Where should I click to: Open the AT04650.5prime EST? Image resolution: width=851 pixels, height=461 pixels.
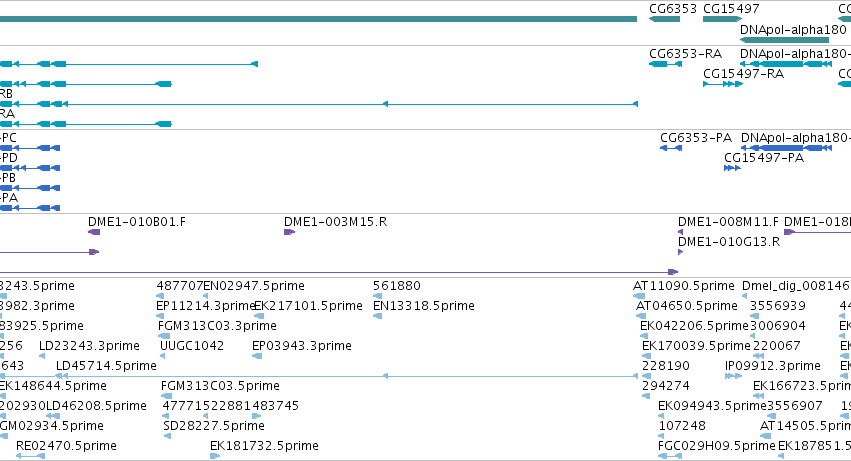pyautogui.click(x=640, y=317)
